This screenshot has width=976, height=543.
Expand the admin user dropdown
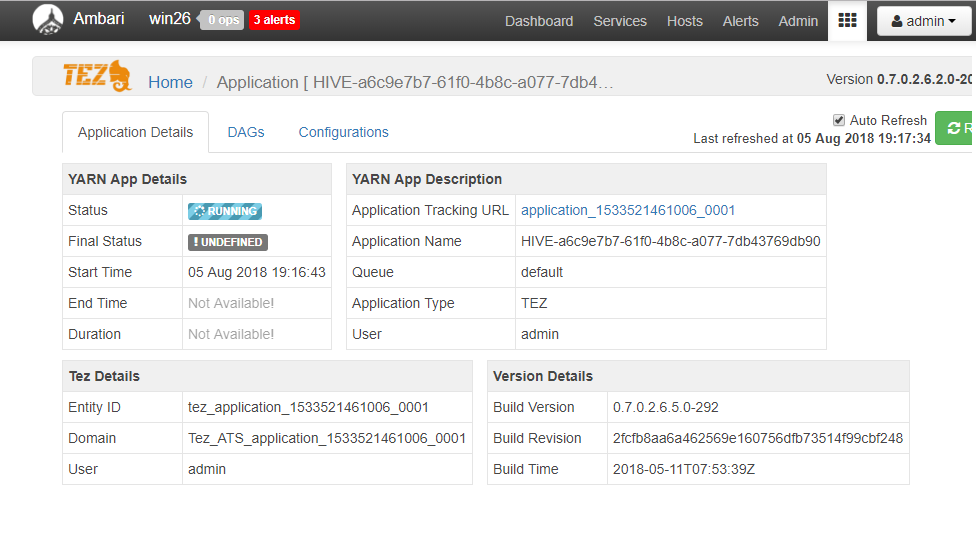(x=923, y=21)
